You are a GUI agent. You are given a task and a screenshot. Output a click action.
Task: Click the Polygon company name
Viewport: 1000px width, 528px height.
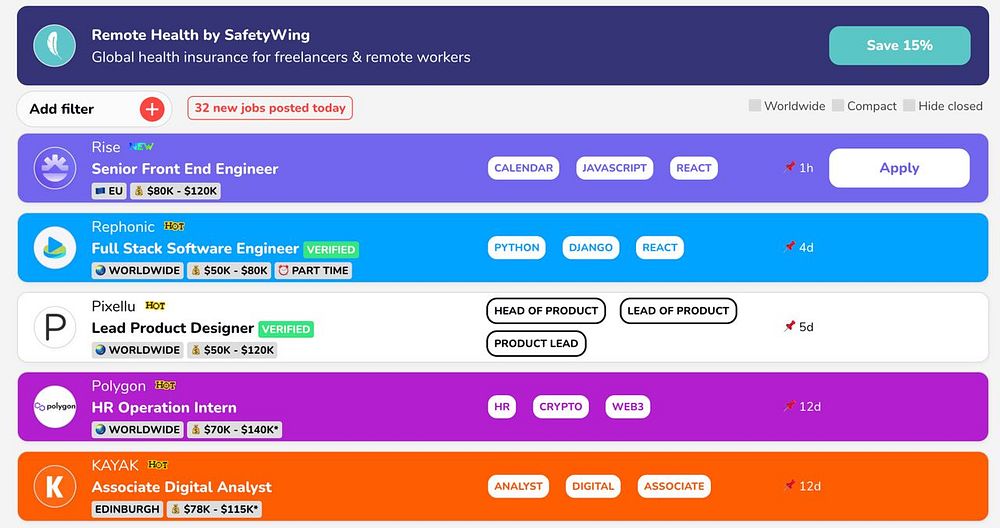(x=119, y=386)
